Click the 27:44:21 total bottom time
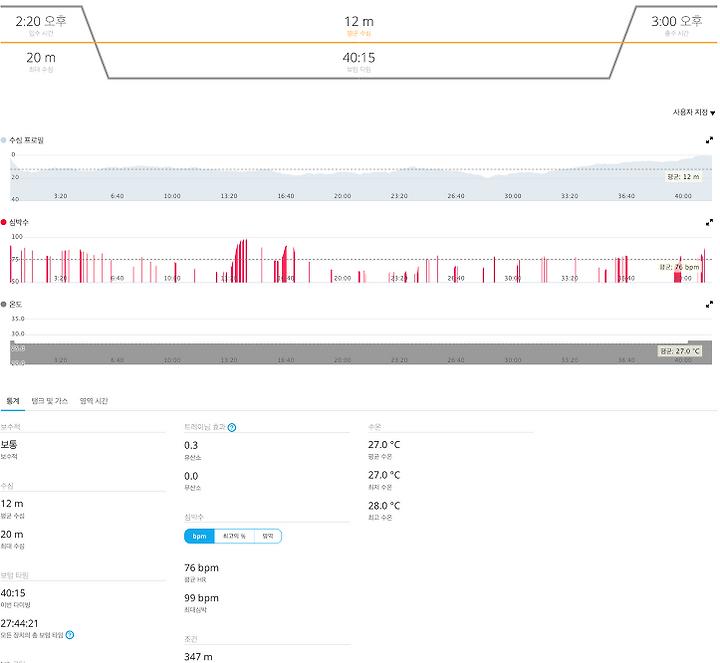Image resolution: width=720 pixels, height=663 pixels. 19,624
